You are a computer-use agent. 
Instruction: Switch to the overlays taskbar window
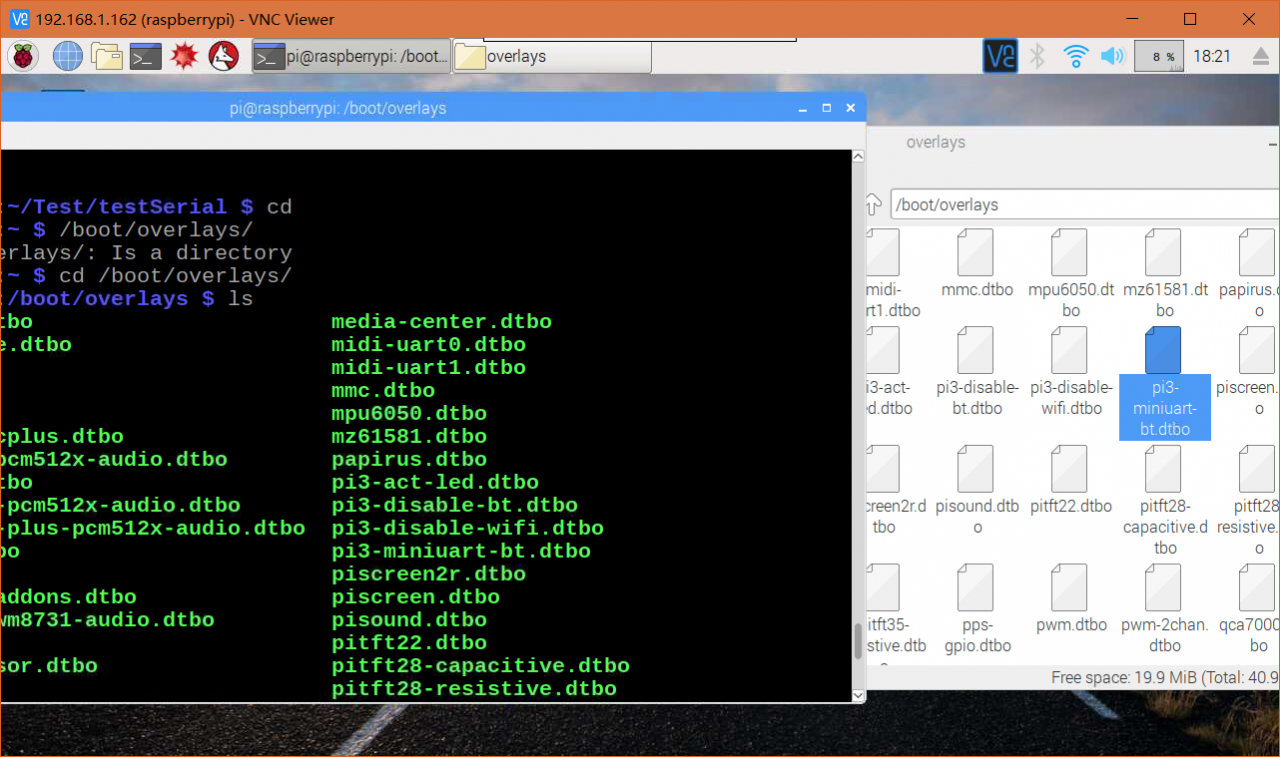(552, 57)
